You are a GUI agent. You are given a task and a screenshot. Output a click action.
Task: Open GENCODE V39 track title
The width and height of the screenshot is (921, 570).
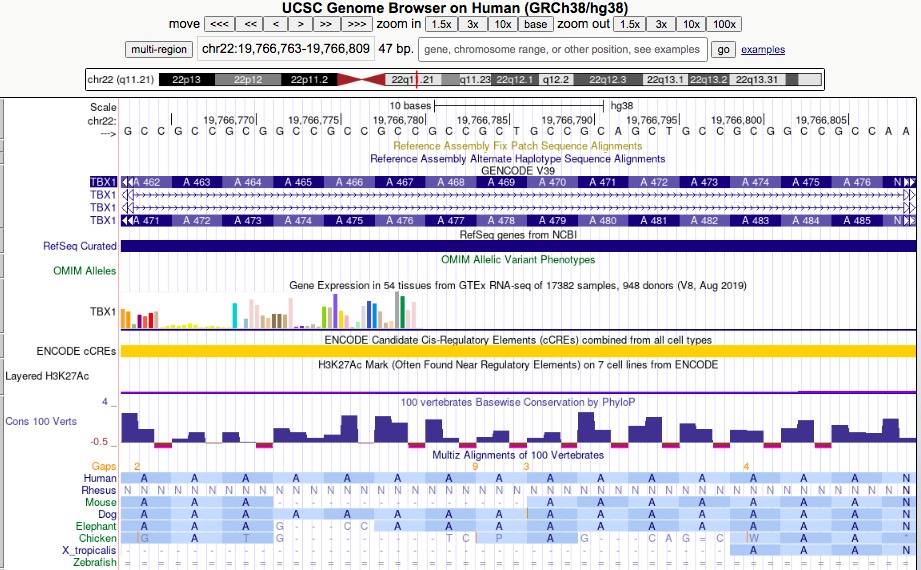[517, 171]
